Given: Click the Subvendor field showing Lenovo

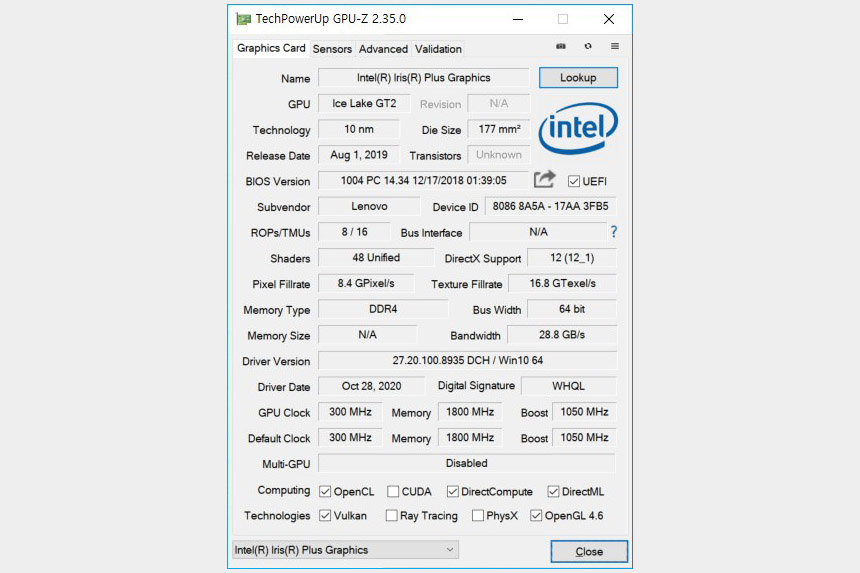Looking at the screenshot, I should (x=369, y=206).
